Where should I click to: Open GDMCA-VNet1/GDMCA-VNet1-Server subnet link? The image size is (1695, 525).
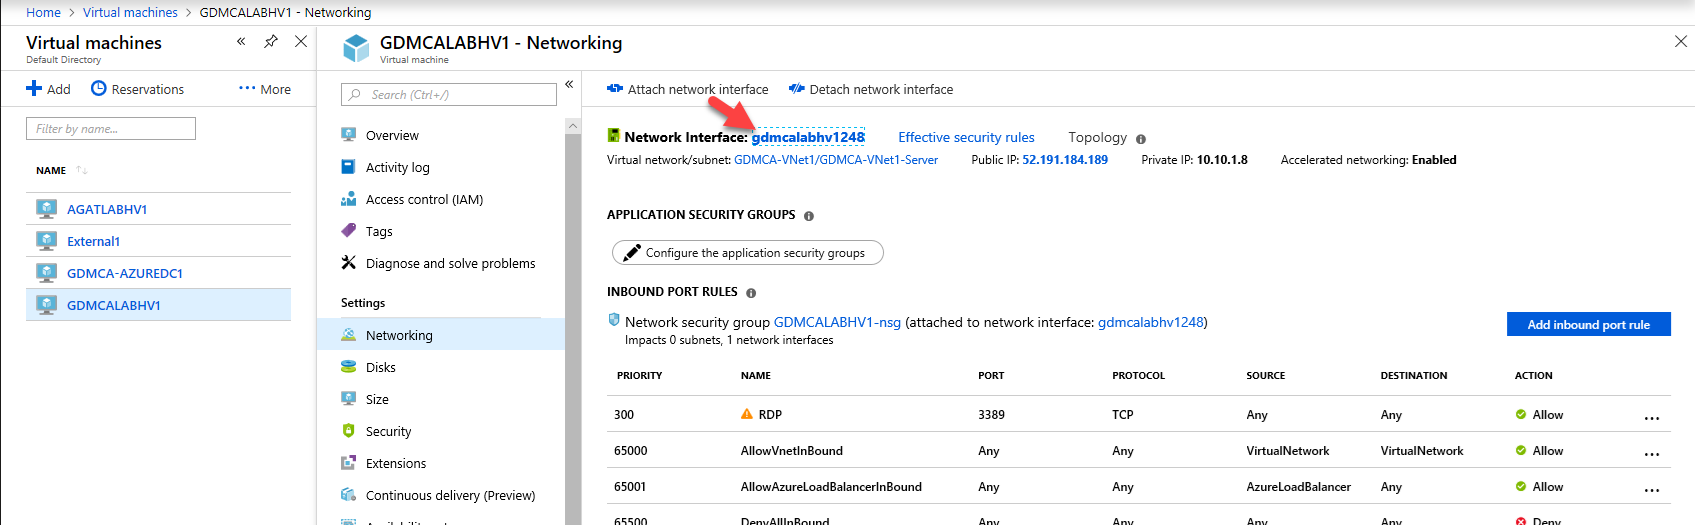pyautogui.click(x=836, y=160)
